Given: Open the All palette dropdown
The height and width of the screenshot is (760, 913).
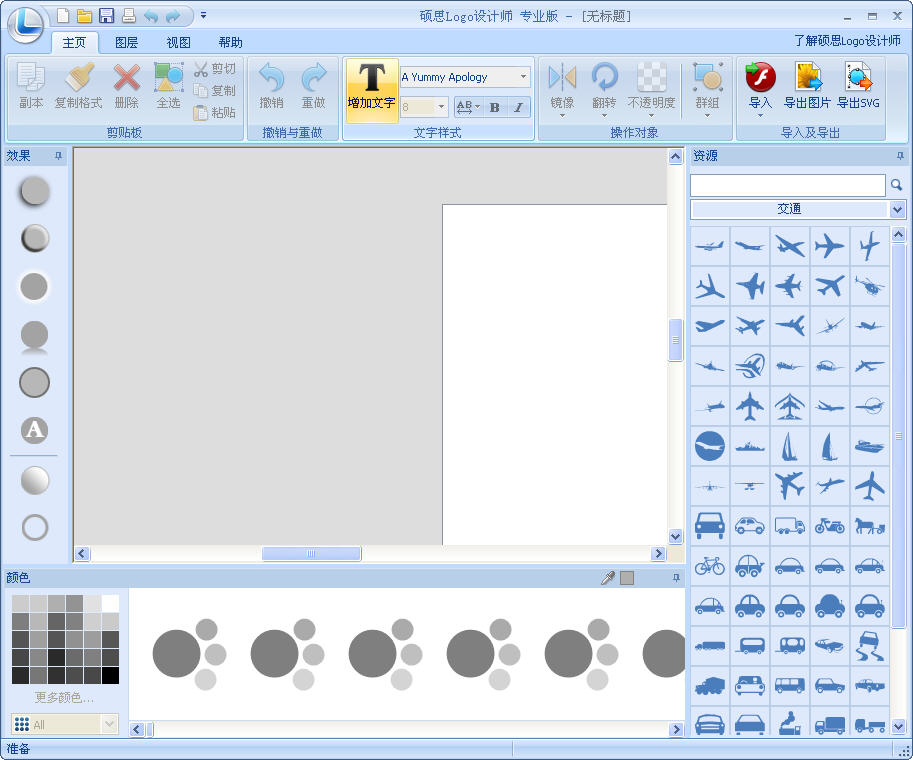Looking at the screenshot, I should 109,724.
